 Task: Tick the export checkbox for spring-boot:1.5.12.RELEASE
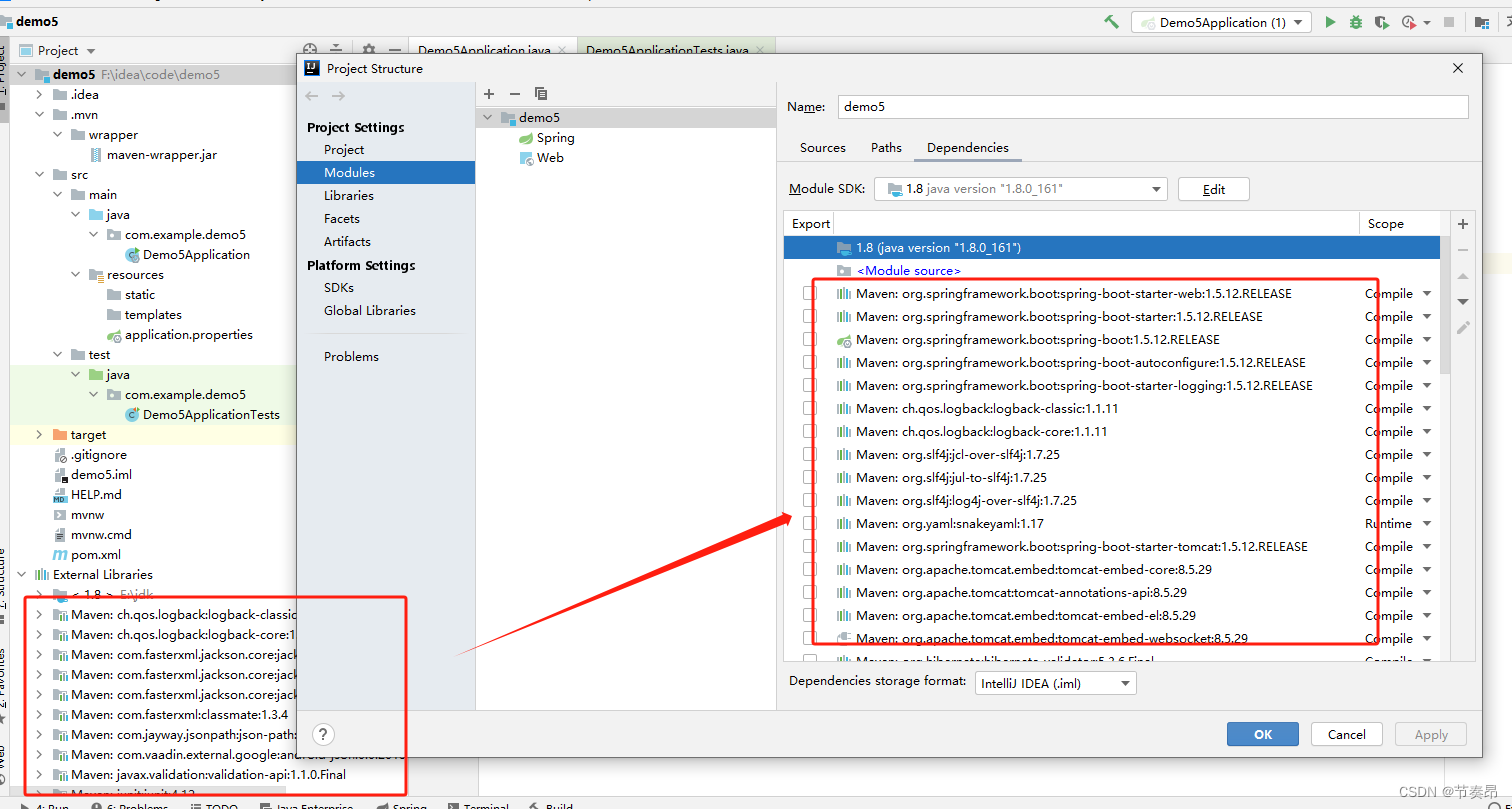[x=809, y=340]
